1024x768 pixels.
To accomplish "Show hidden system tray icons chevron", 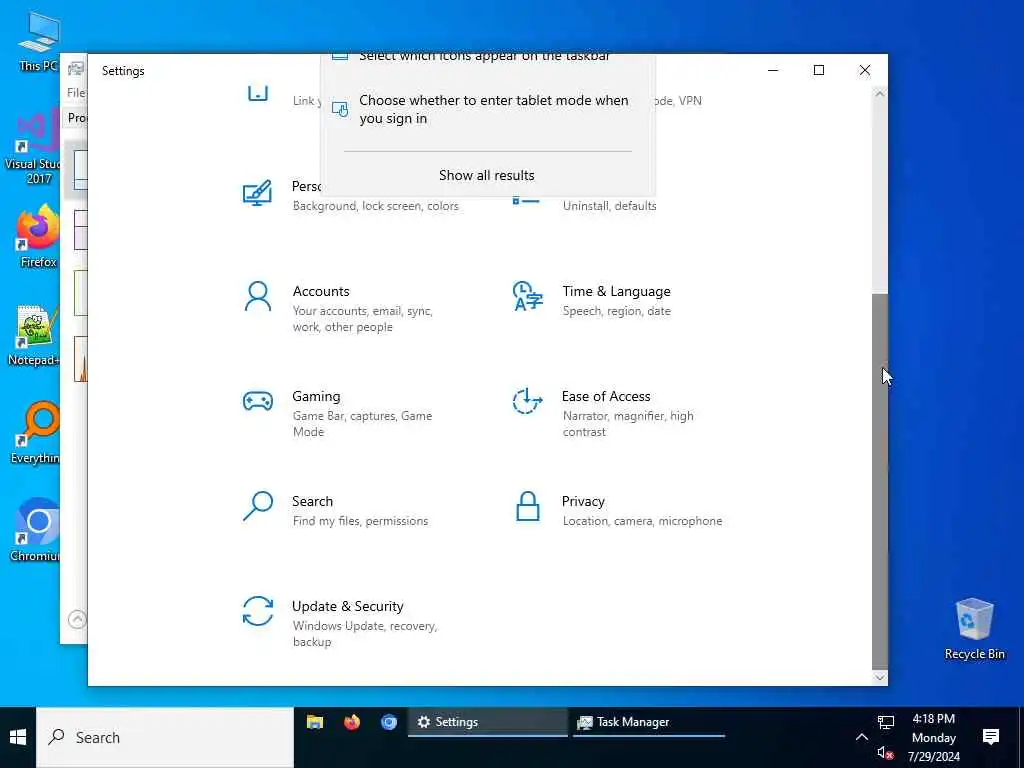I will (x=861, y=737).
